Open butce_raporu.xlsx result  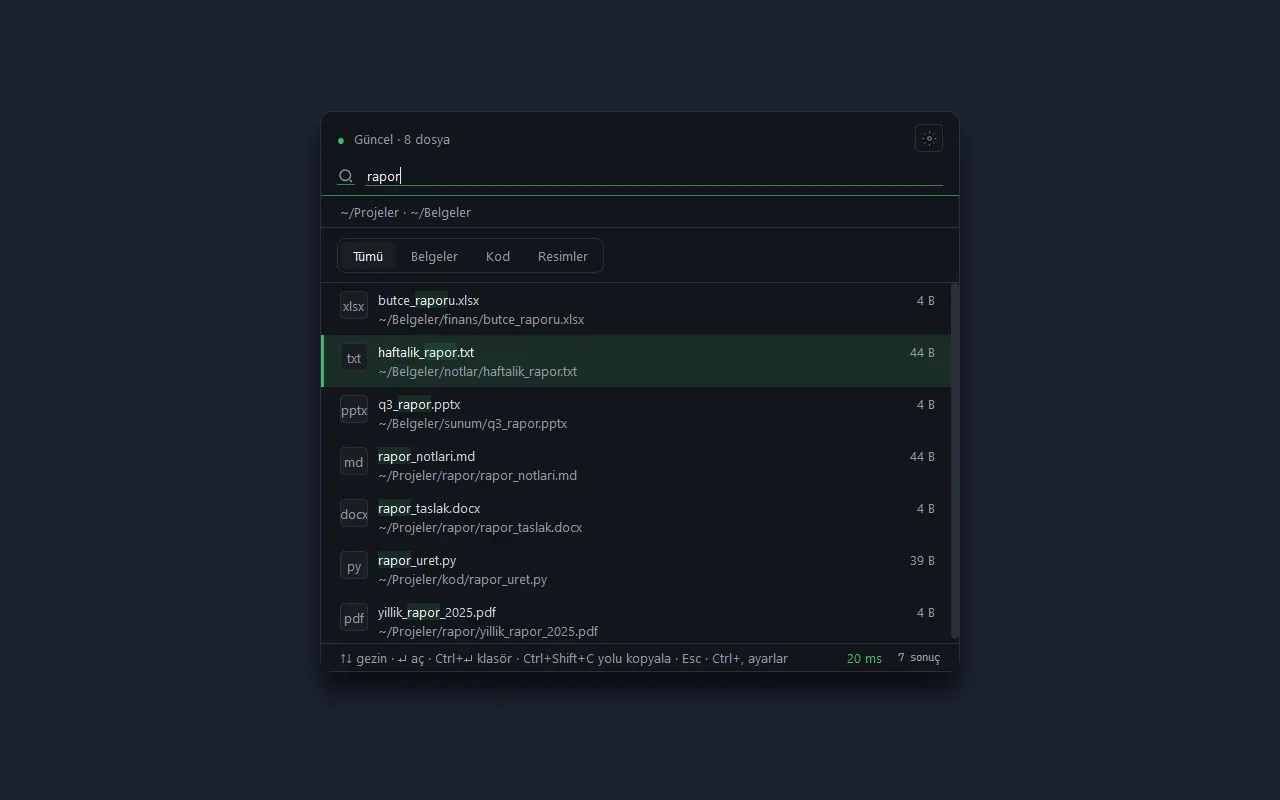click(x=636, y=309)
